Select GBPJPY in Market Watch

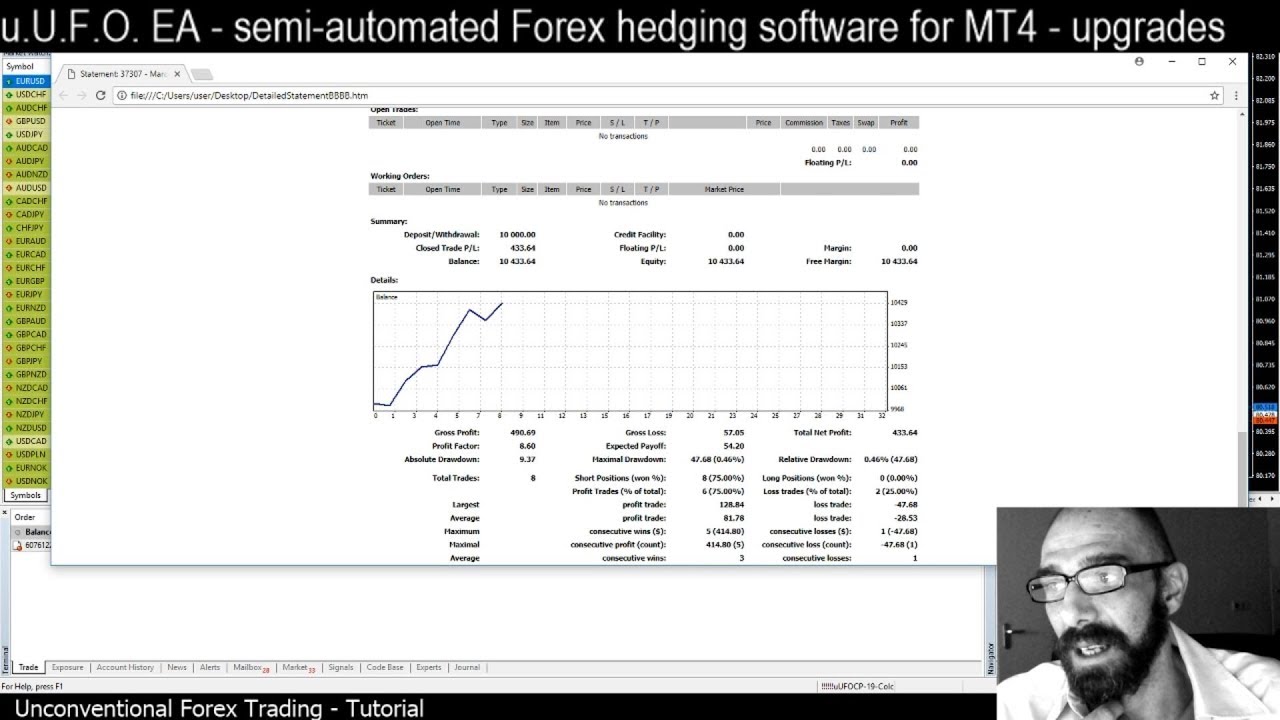click(x=26, y=361)
